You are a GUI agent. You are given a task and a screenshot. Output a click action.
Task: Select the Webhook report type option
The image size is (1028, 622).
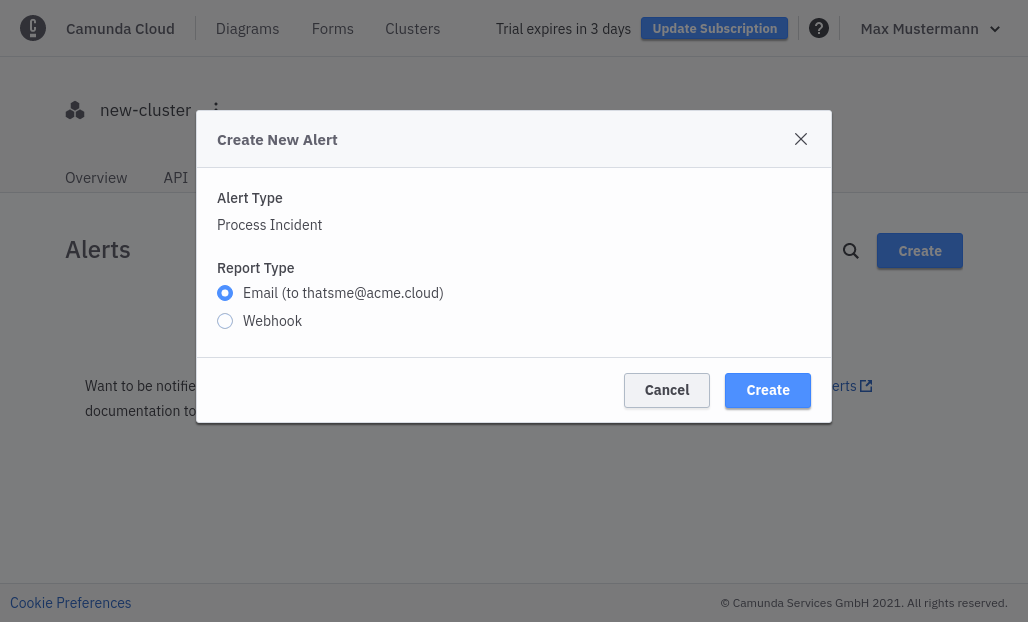tap(225, 321)
